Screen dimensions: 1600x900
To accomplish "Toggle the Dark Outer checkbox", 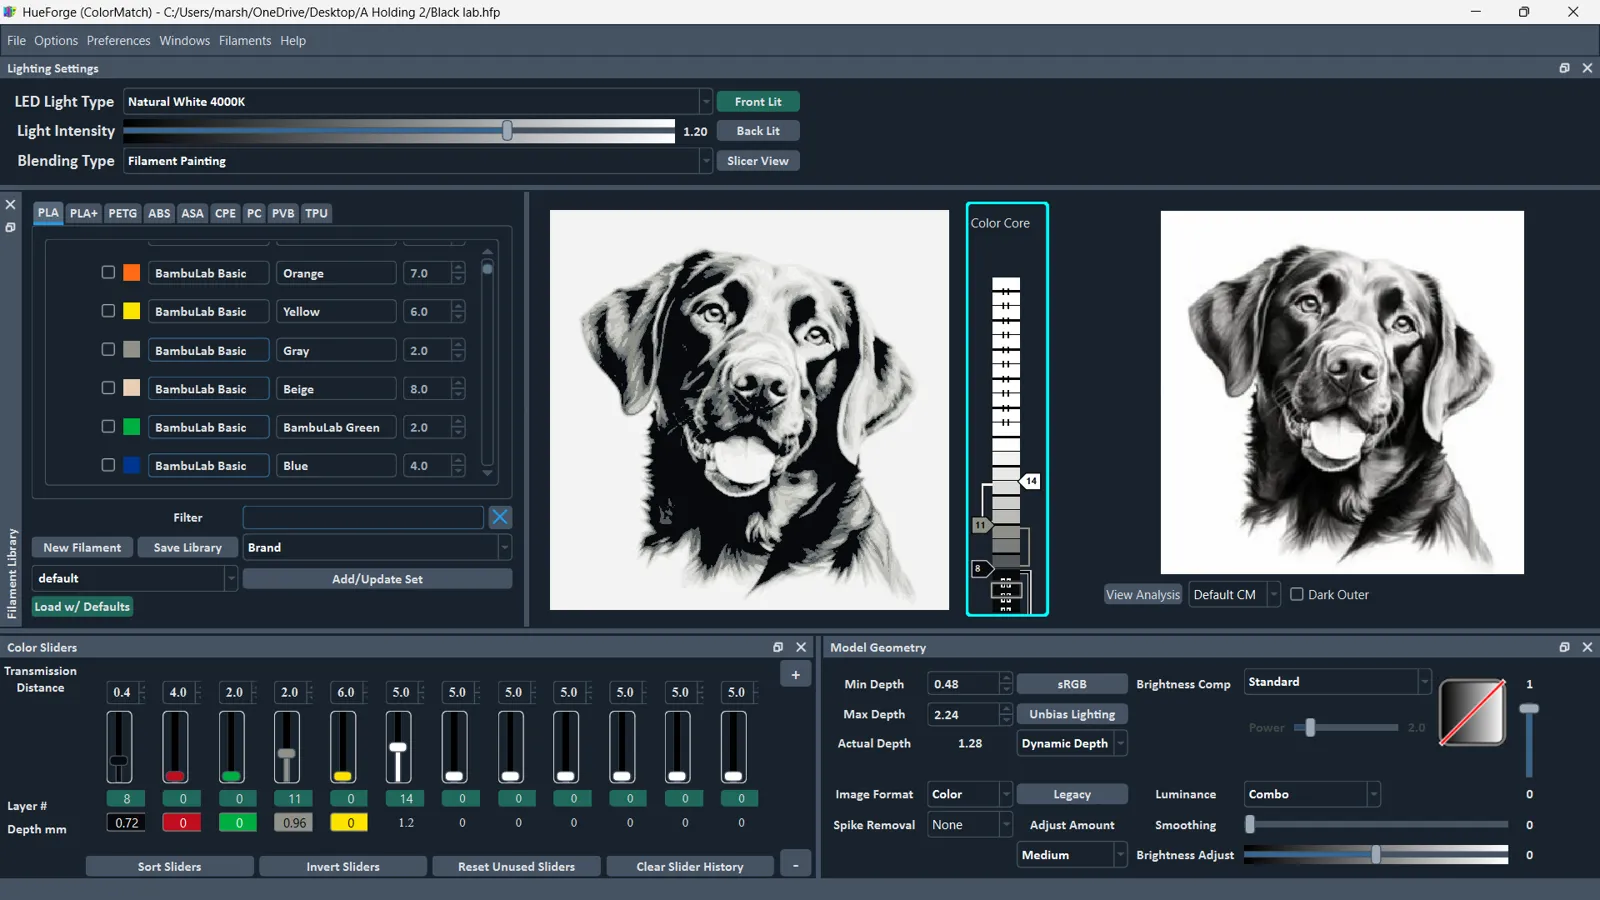I will pyautogui.click(x=1297, y=594).
